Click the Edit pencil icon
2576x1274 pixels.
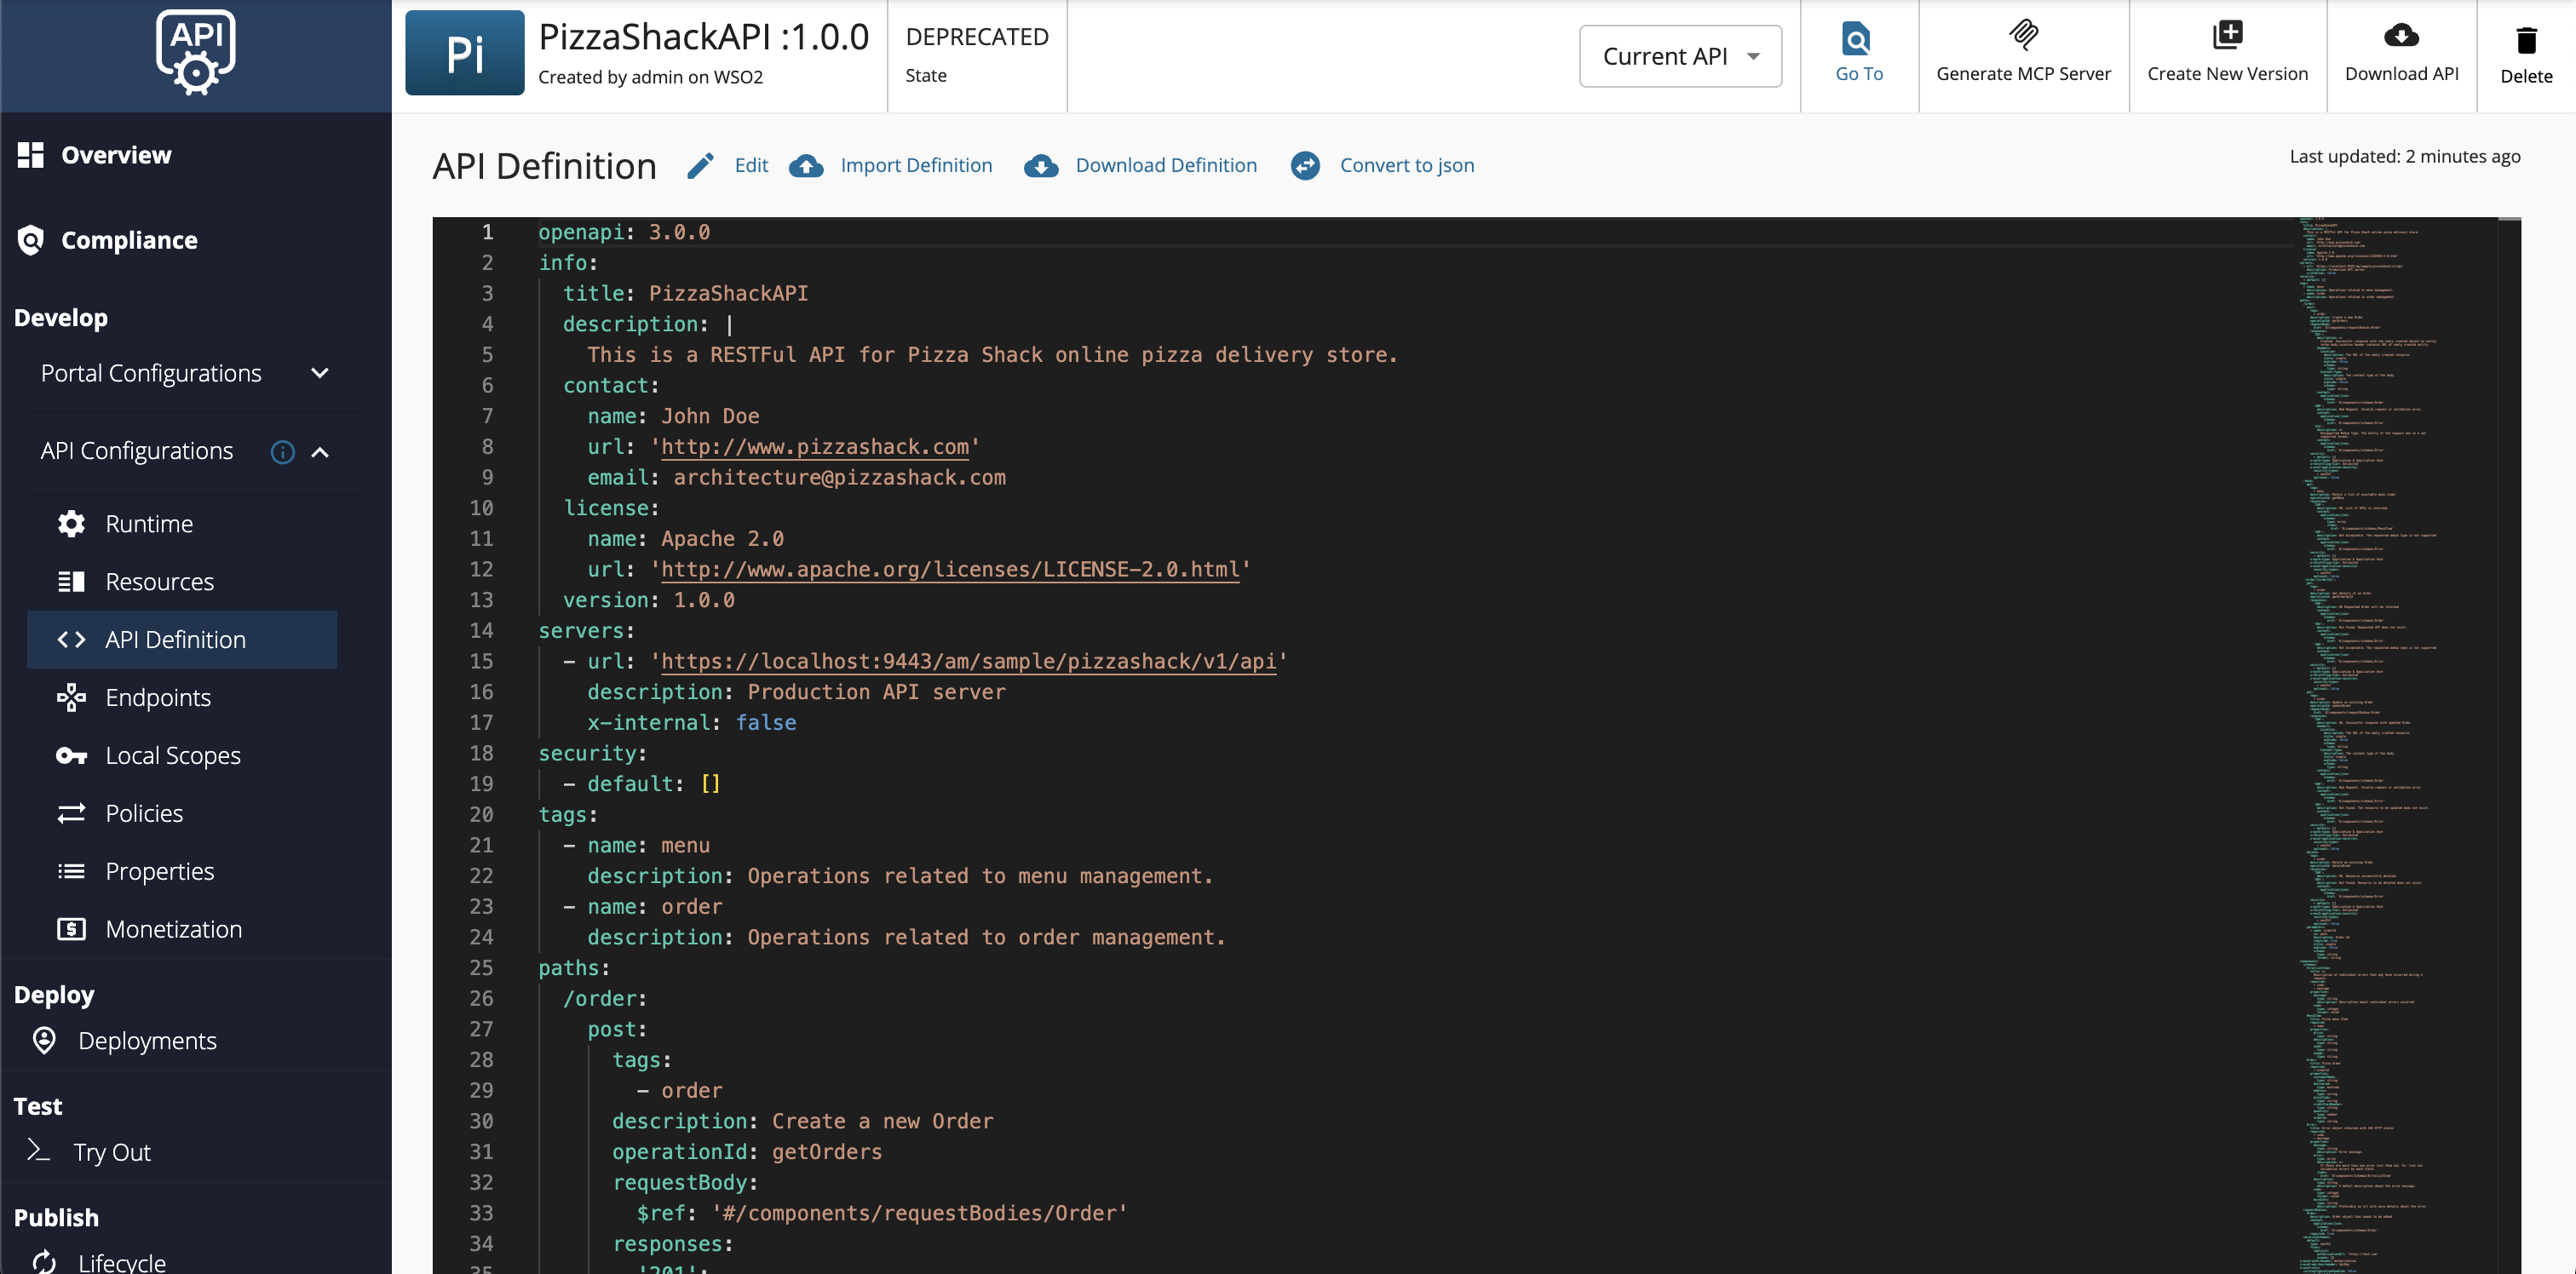(x=700, y=165)
